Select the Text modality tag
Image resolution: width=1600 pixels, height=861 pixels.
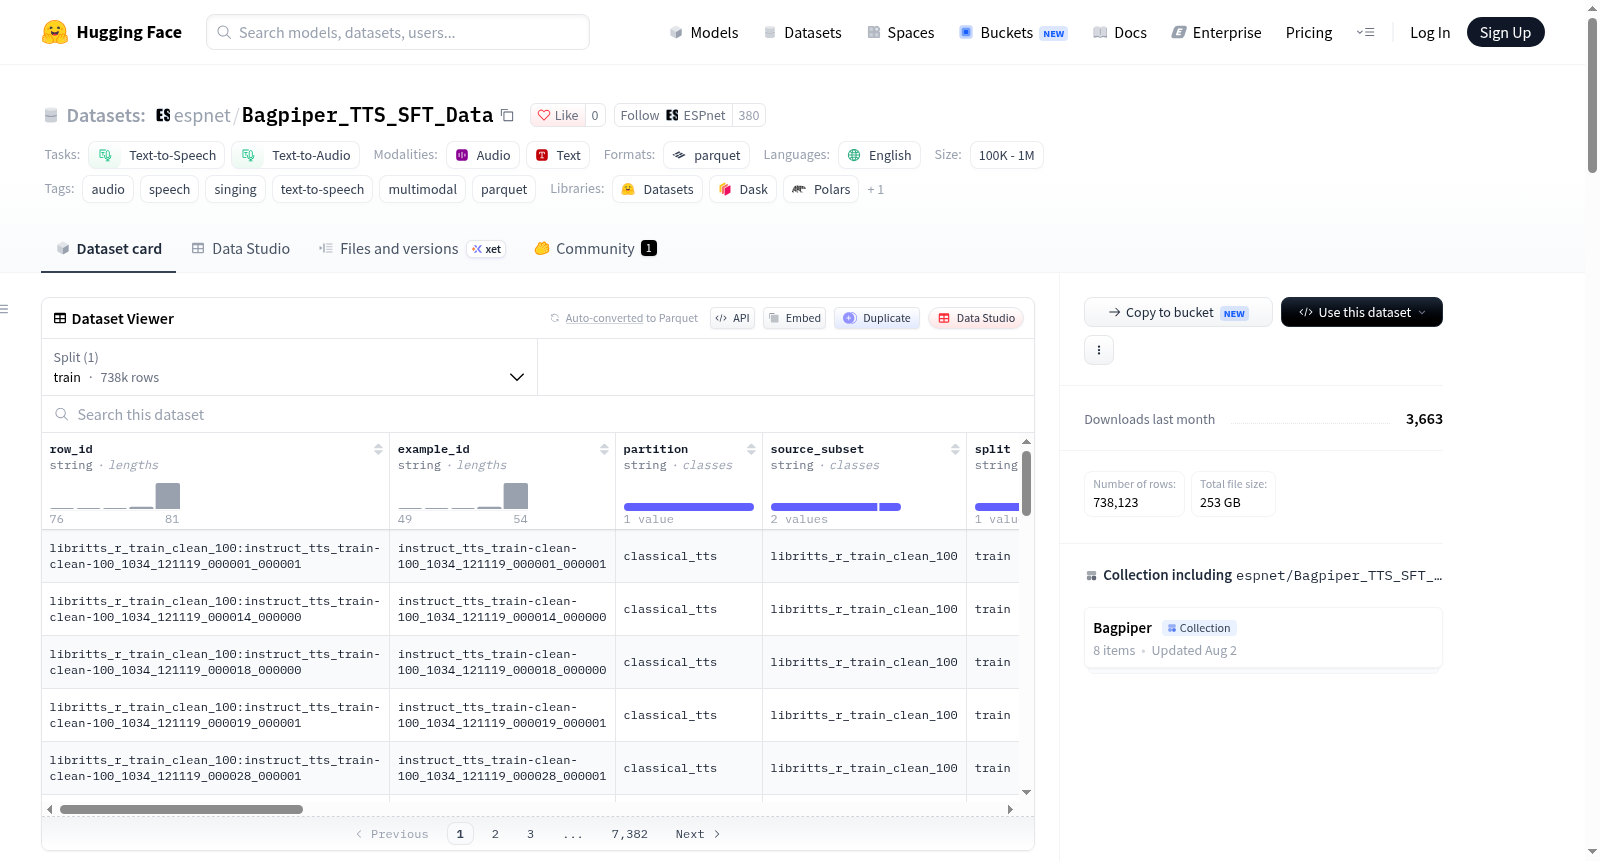click(558, 155)
